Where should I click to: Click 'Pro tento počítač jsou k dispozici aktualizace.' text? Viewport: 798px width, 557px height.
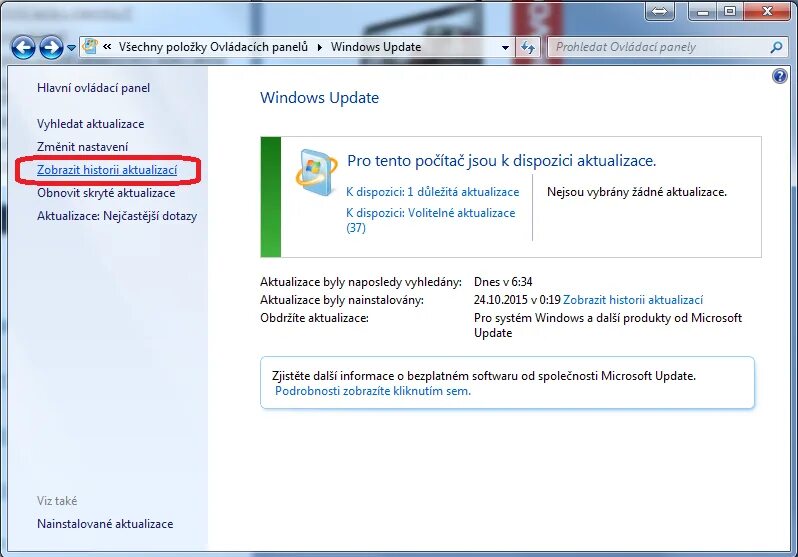click(502, 161)
